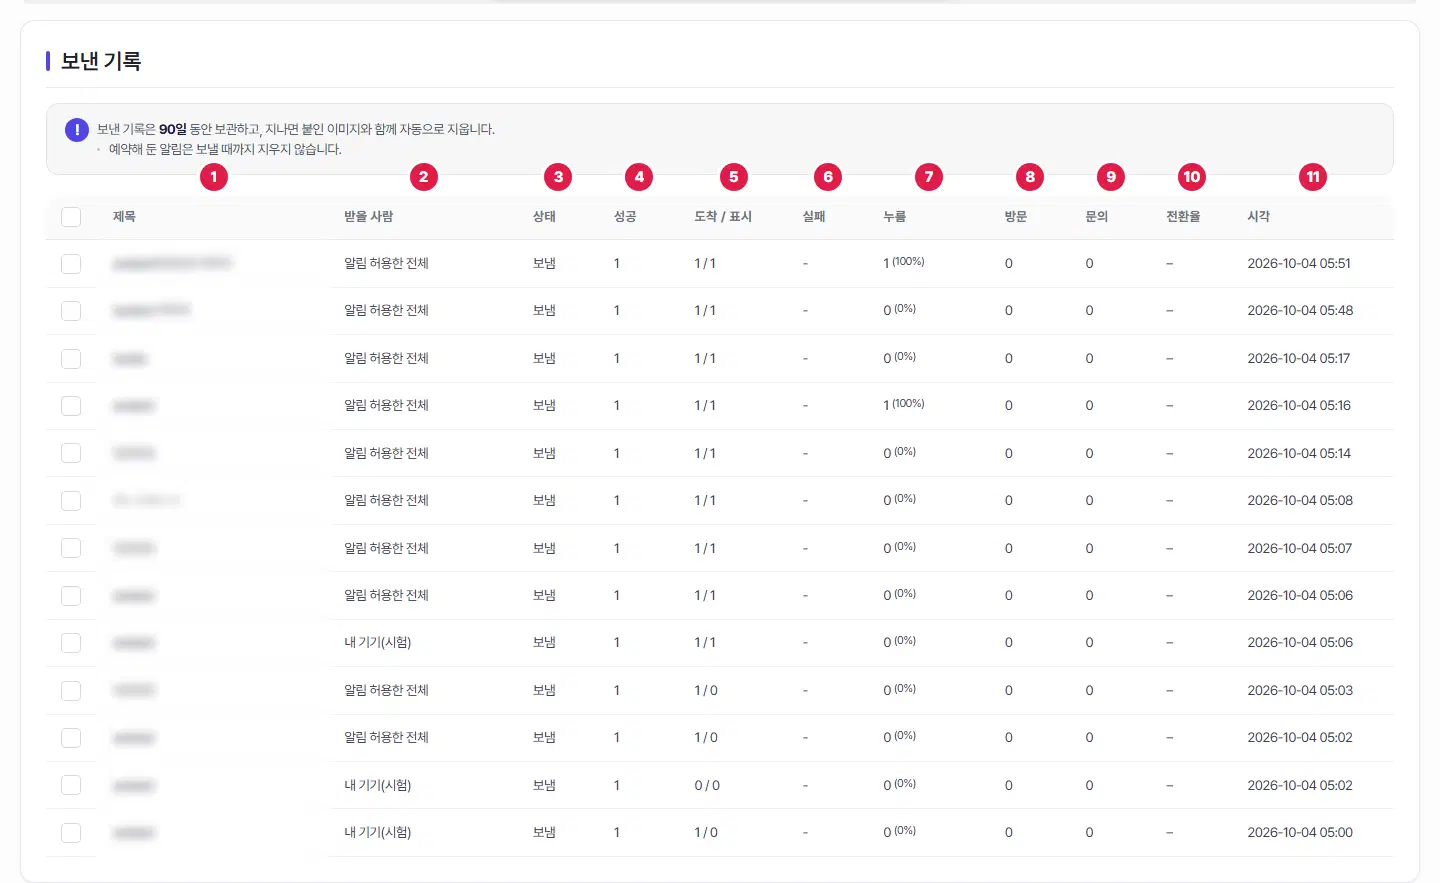The image size is (1440, 883).
Task: Click the 보낸 기록 section heading
Action: (101, 61)
